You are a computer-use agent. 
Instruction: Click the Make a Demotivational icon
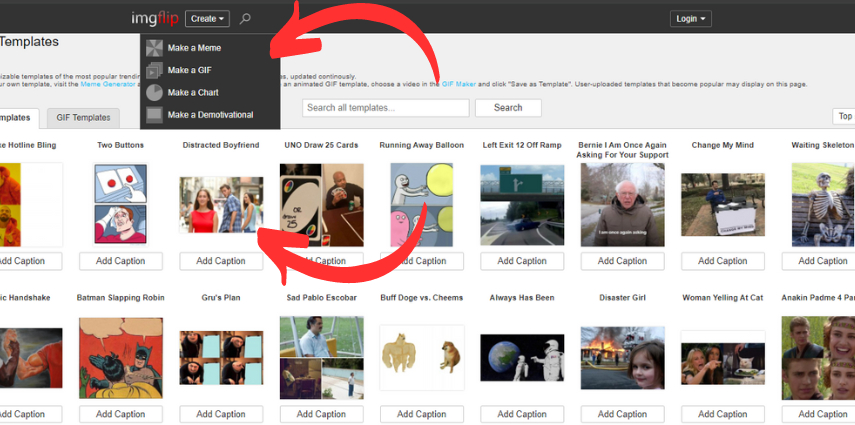click(x=154, y=115)
